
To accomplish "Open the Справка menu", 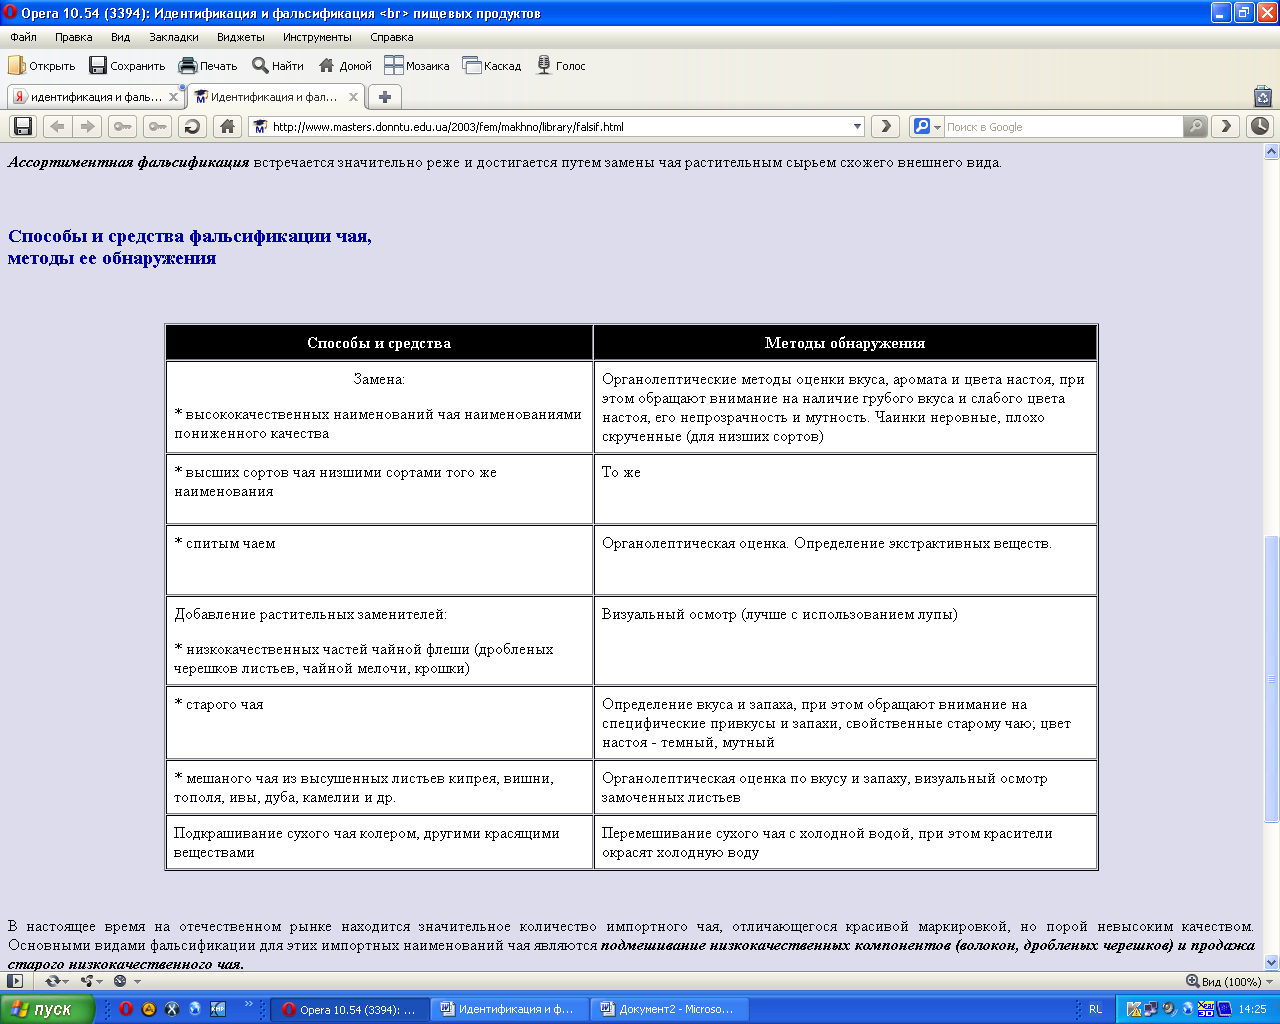I will 392,37.
